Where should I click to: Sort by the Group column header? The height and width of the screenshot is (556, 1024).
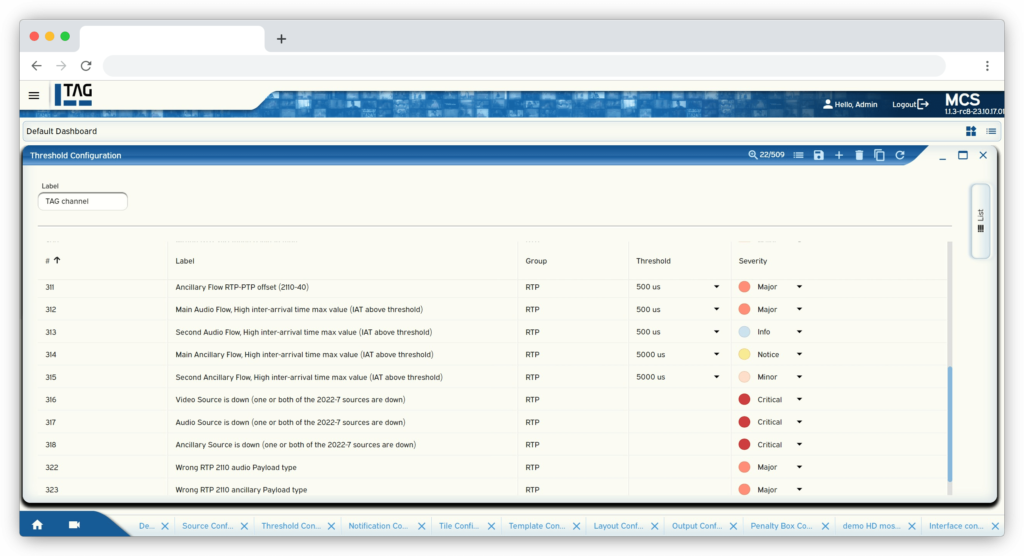[536, 261]
